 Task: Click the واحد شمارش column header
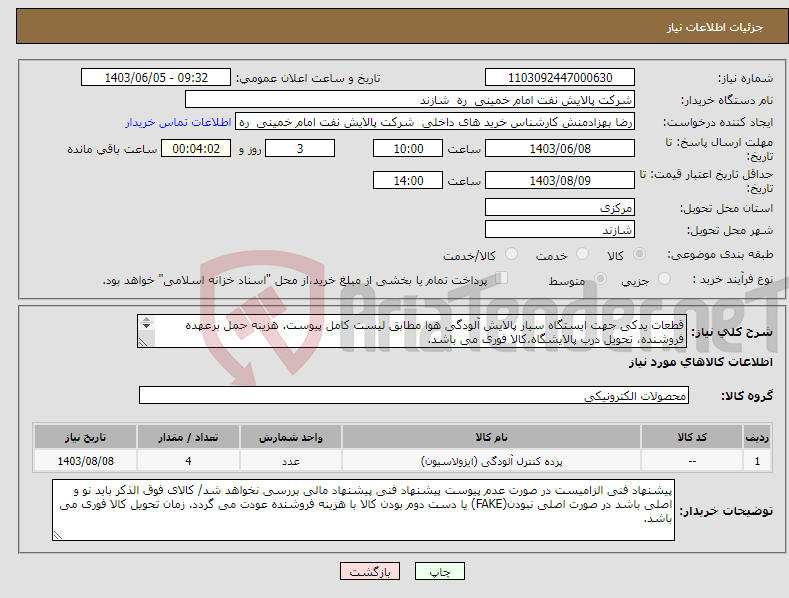[291, 437]
